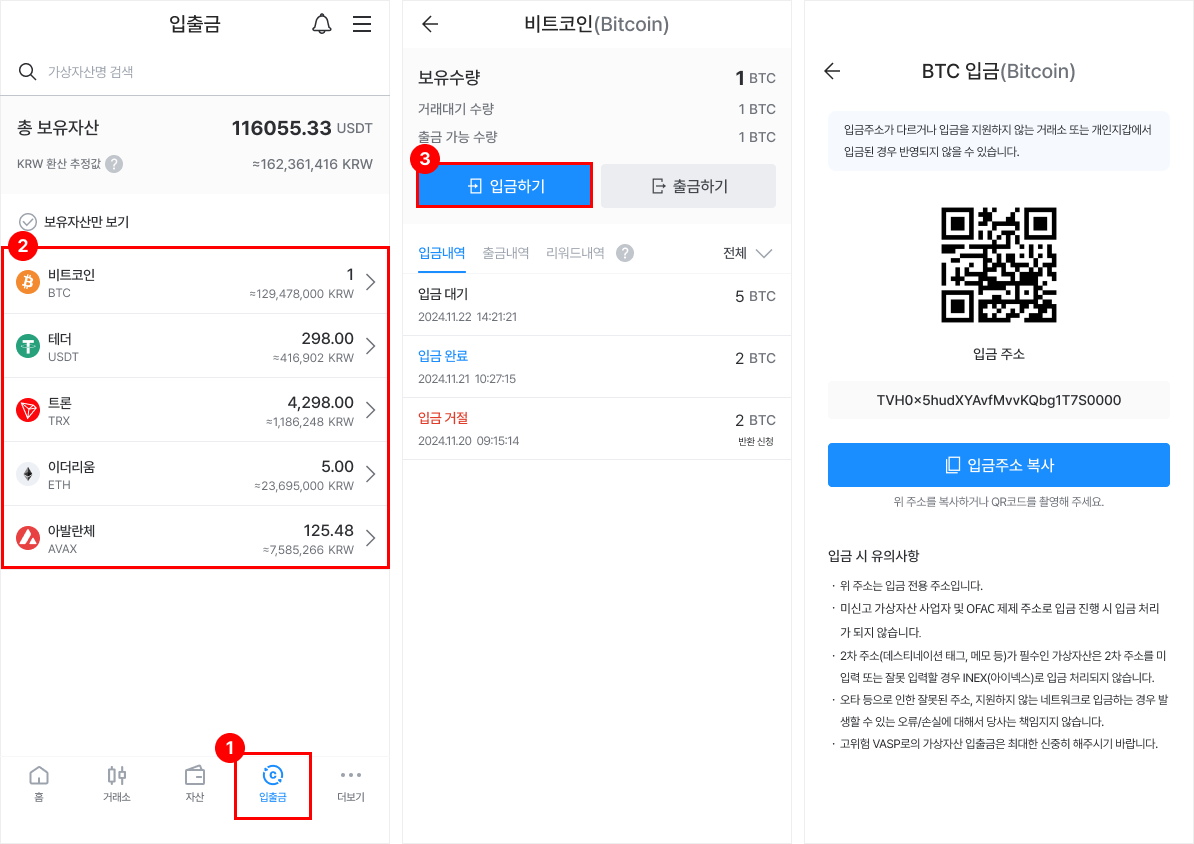This screenshot has height=844, width=1194.
Task: Switch to the 입금내역 tab
Action: (x=442, y=253)
